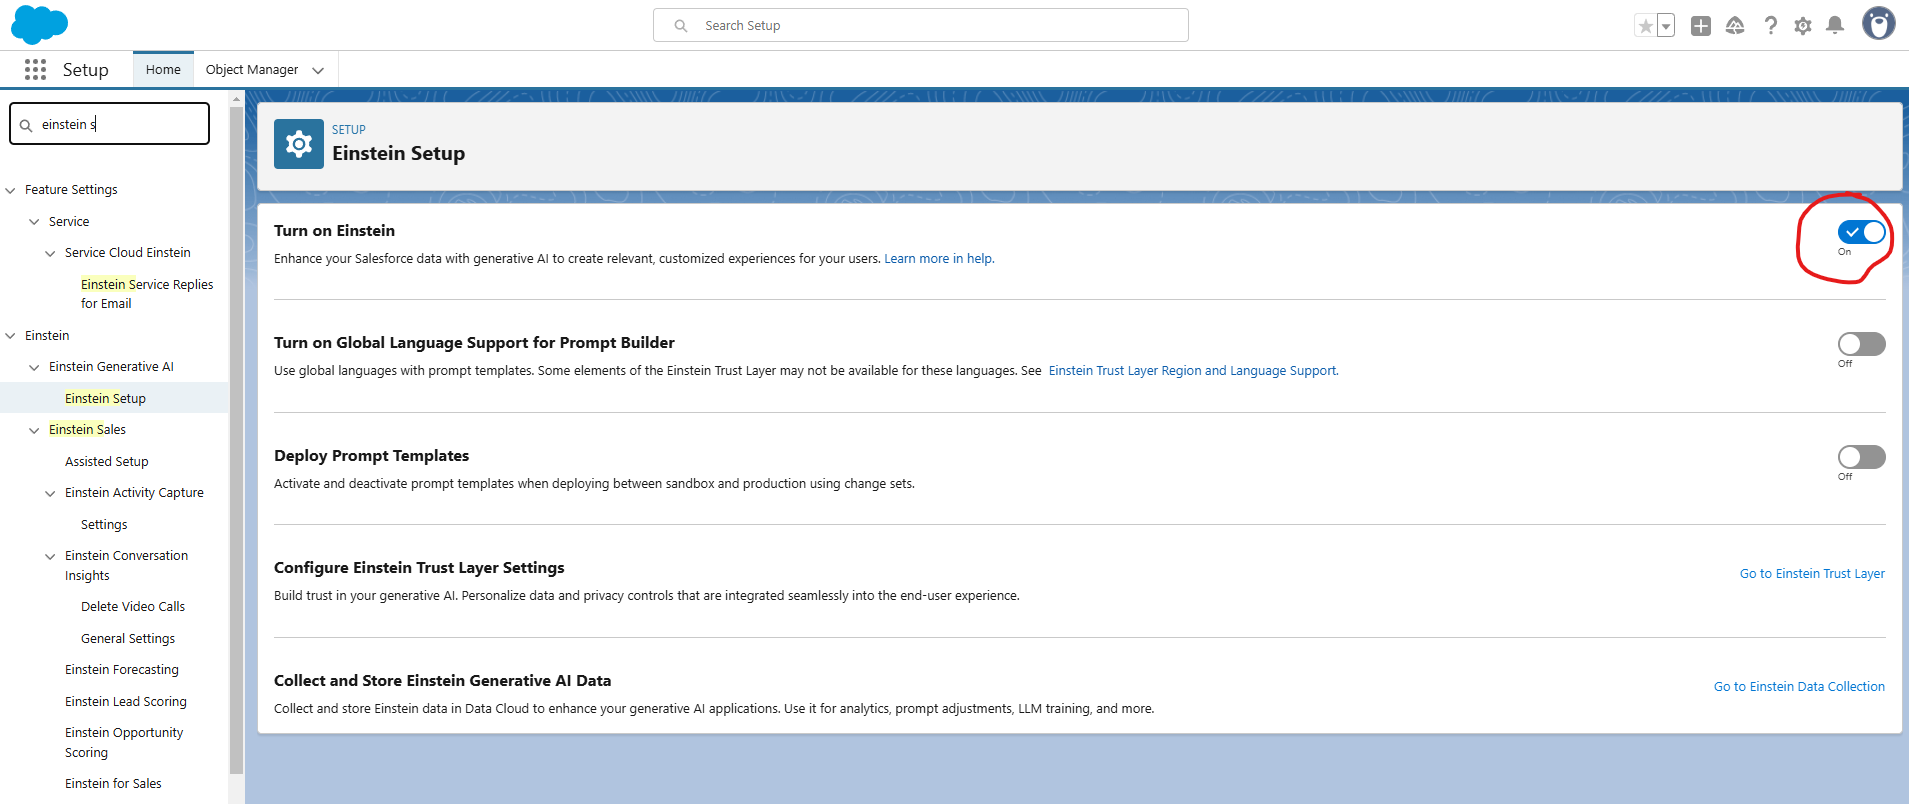Viewport: 1909px width, 804px height.
Task: Collapse the Einstein Sales node
Action: pyautogui.click(x=34, y=430)
